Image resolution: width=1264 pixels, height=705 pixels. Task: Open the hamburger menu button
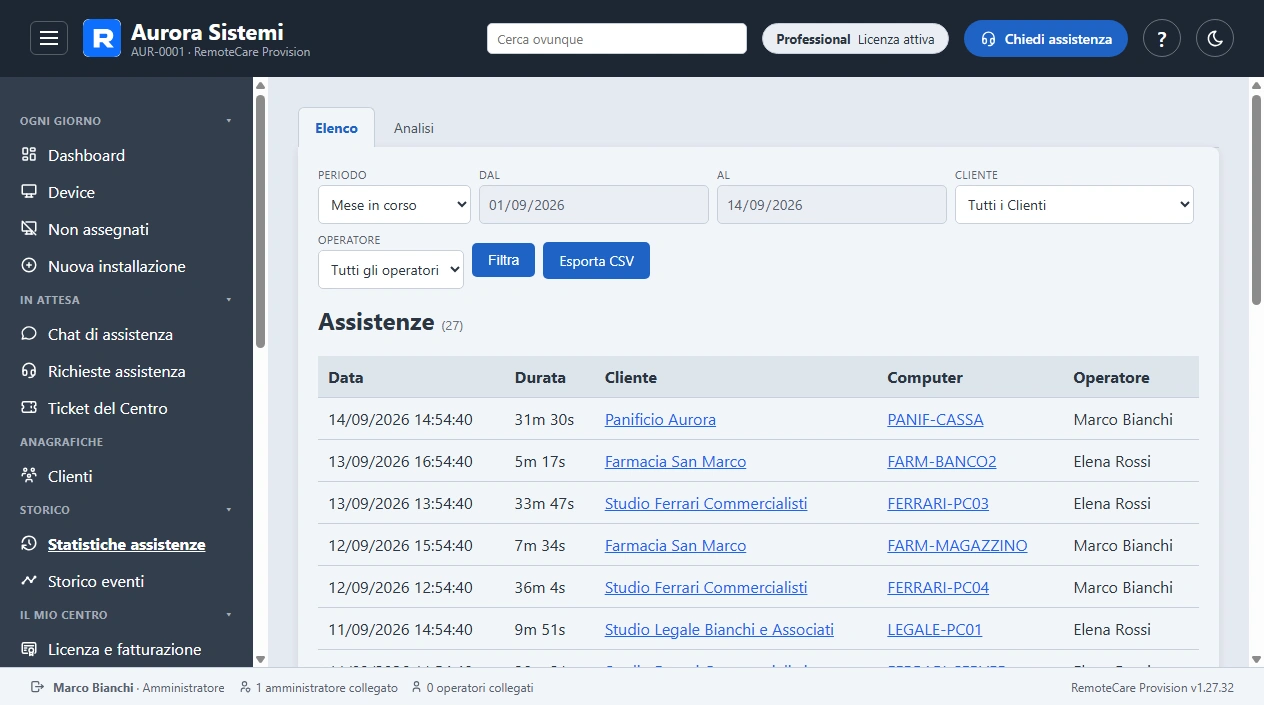click(x=49, y=39)
